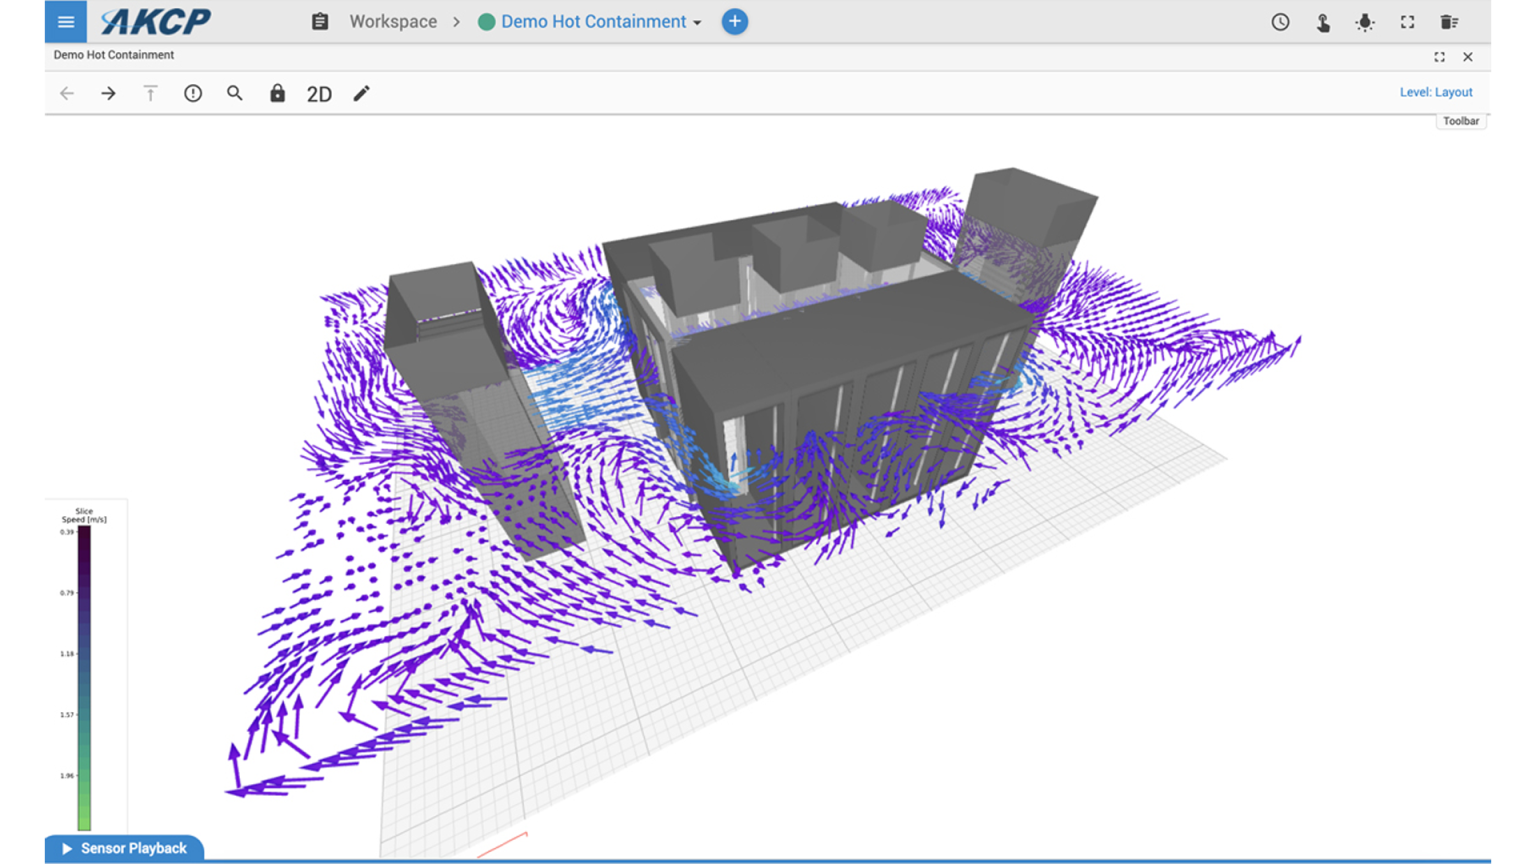Click the clipboard Workspace icon
The image size is (1536, 864).
320,22
